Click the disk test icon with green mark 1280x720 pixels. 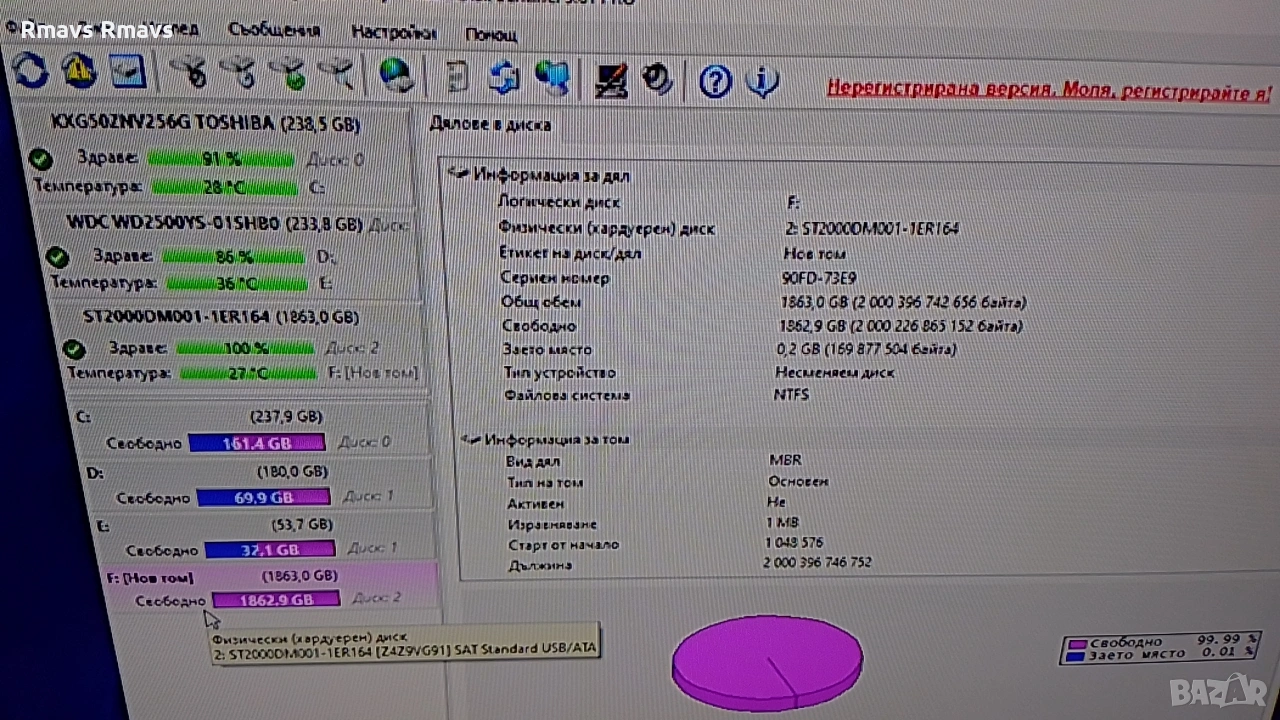pyautogui.click(x=288, y=73)
